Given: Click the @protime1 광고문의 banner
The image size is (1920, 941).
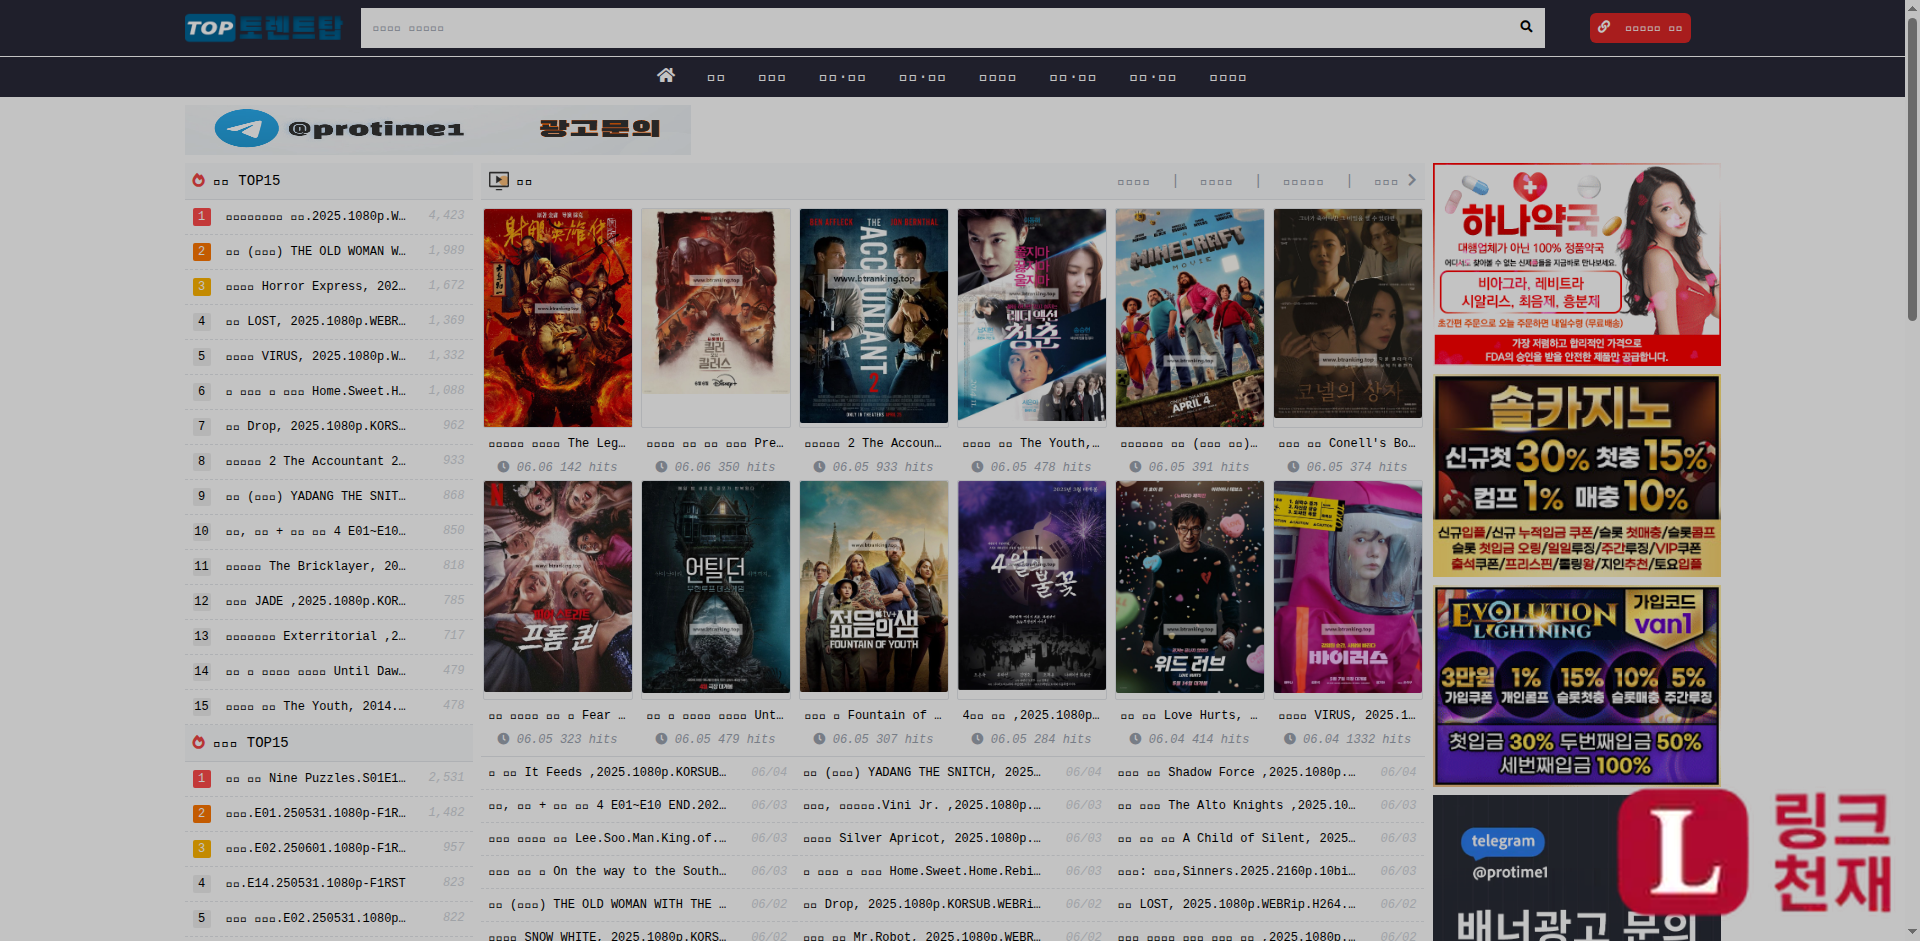Looking at the screenshot, I should 438,129.
